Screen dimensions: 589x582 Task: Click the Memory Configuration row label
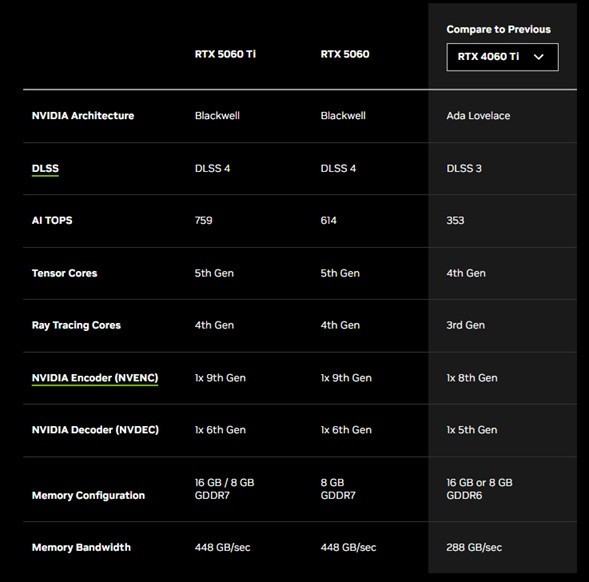[x=88, y=496]
